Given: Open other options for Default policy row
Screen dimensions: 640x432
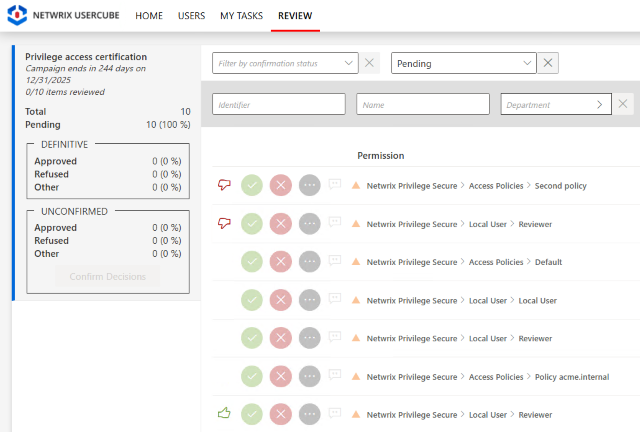Looking at the screenshot, I should (x=309, y=262).
